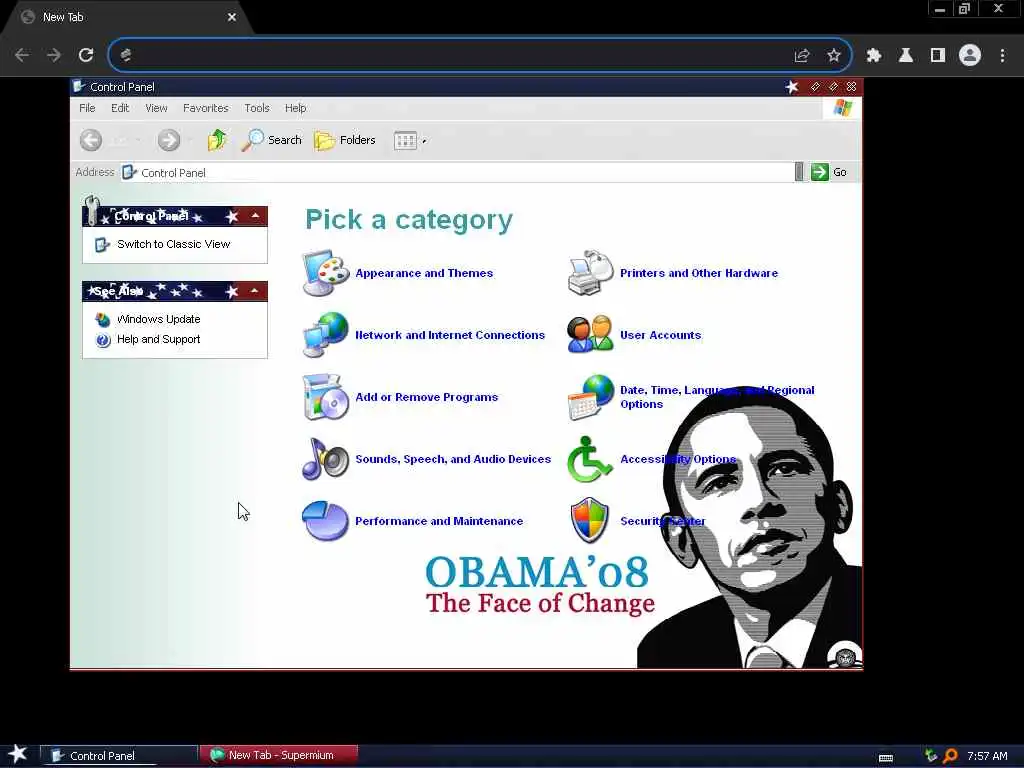The height and width of the screenshot is (768, 1024).
Task: Toggle the Folders pane button
Action: tap(345, 140)
